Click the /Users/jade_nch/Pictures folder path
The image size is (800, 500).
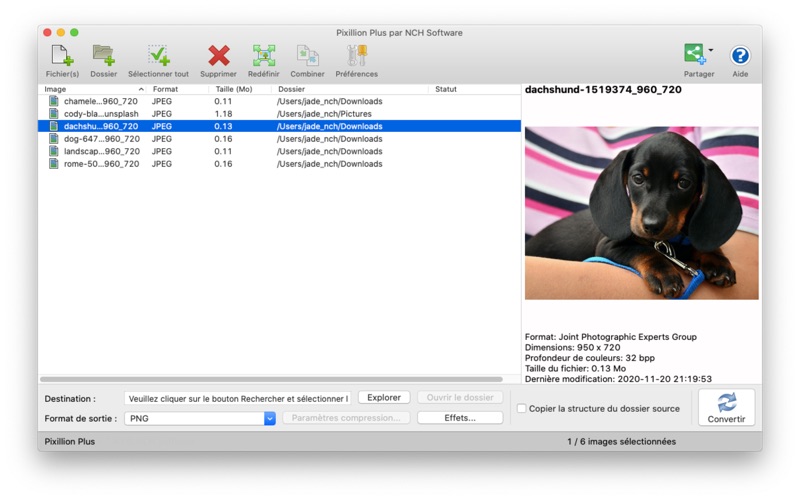[x=324, y=114]
